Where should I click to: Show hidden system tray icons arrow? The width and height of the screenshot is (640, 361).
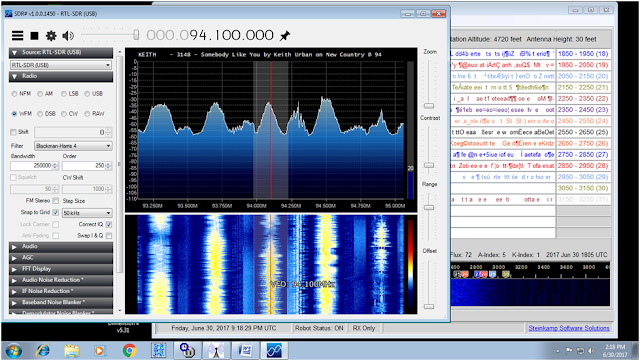coord(558,351)
